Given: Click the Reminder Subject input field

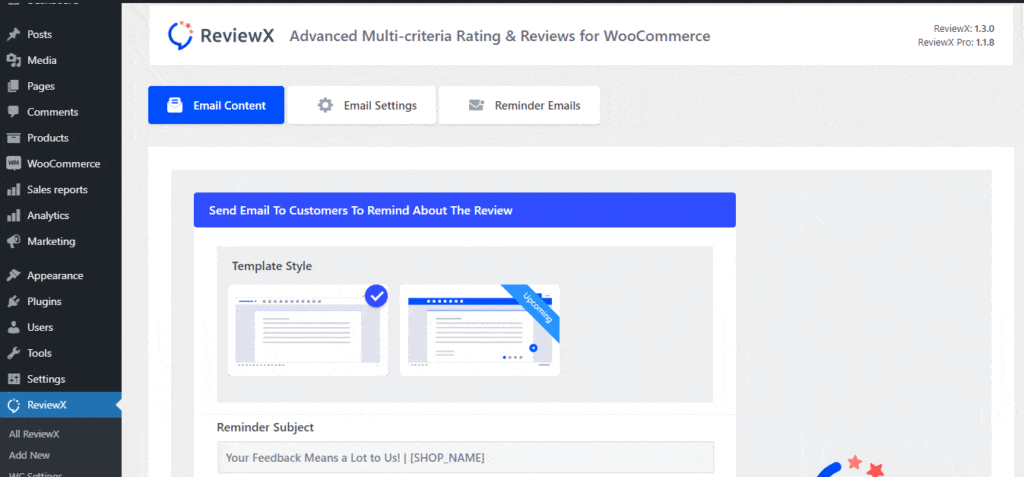Looking at the screenshot, I should click(x=465, y=457).
